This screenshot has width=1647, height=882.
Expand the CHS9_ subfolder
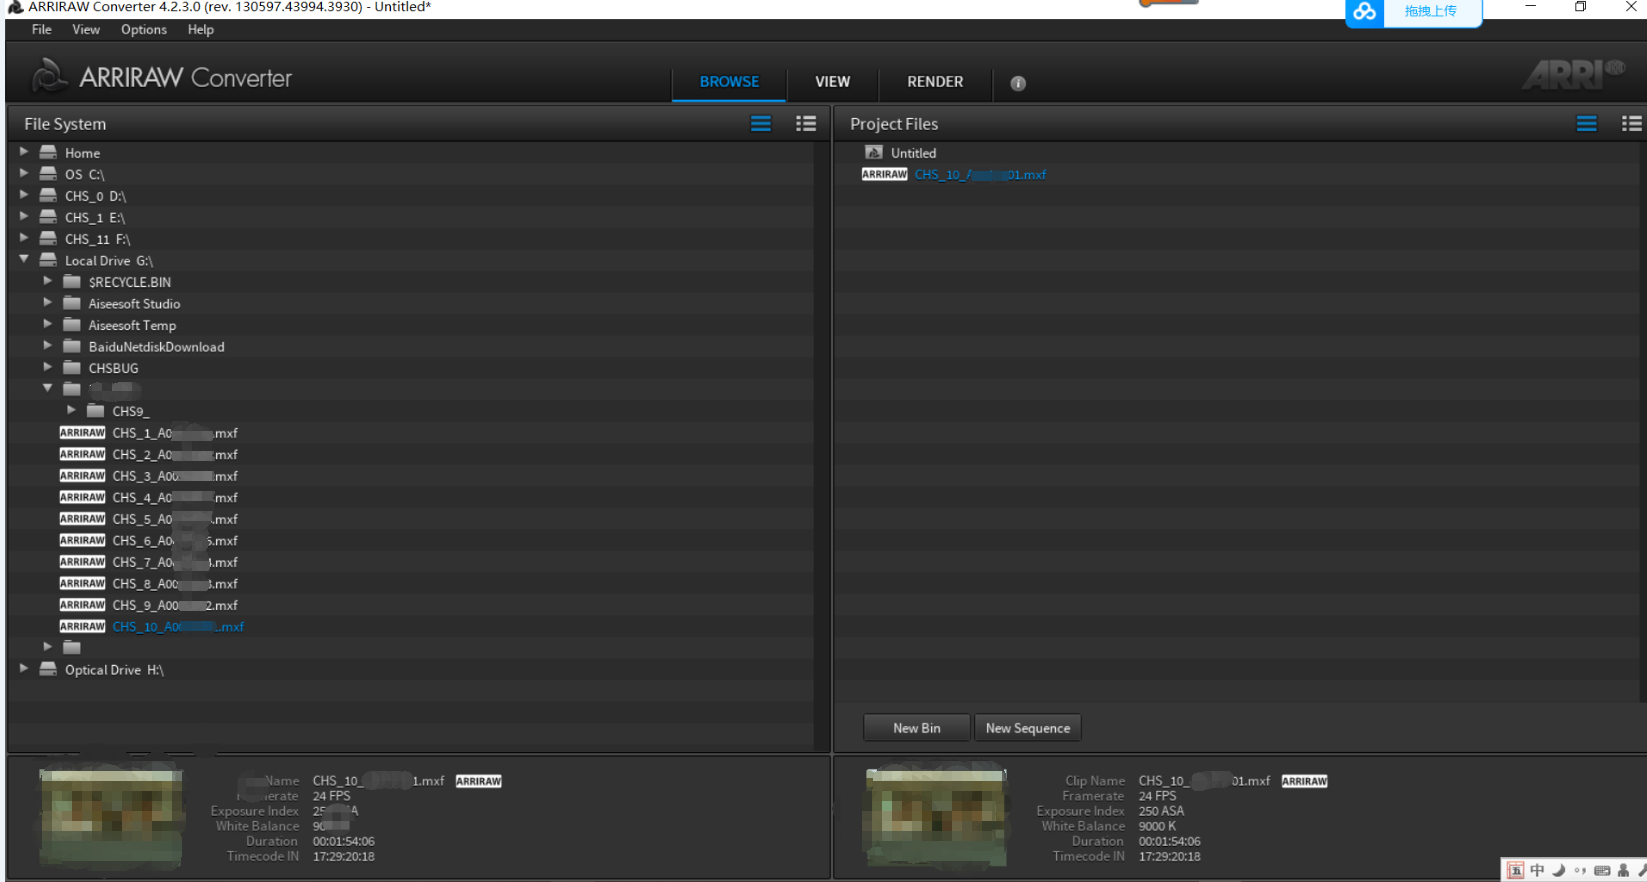pyautogui.click(x=72, y=410)
